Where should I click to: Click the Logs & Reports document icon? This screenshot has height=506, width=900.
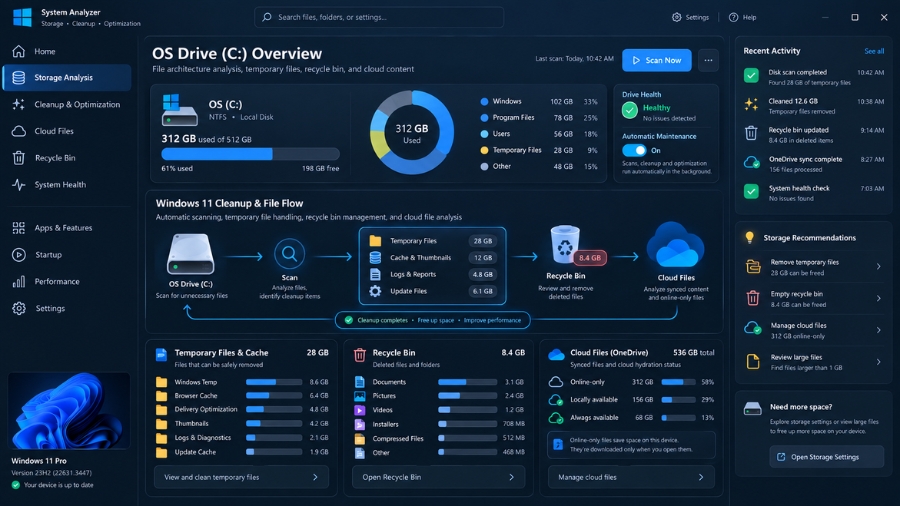coord(375,274)
